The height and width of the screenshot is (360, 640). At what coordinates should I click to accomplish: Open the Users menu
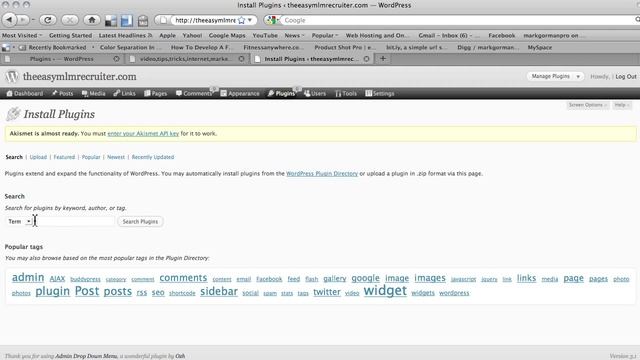click(315, 93)
